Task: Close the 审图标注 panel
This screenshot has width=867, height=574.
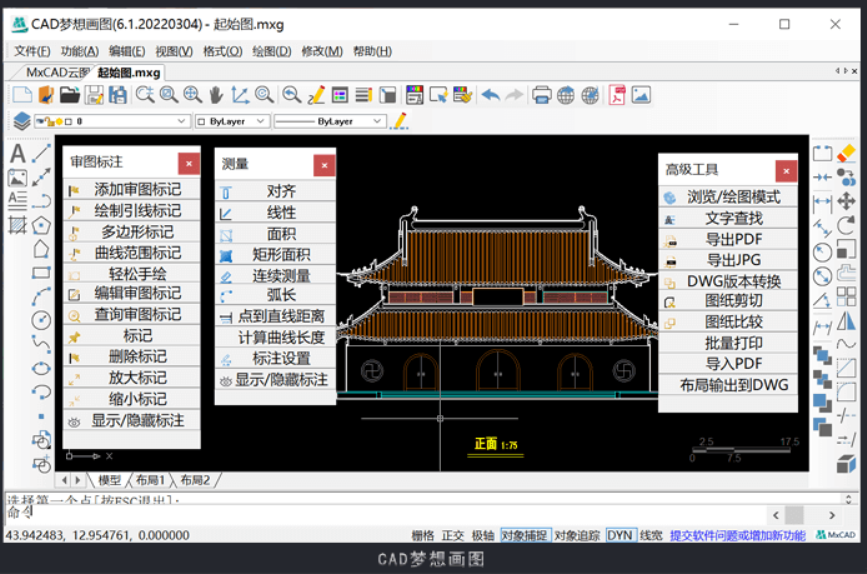Action: coord(189,164)
